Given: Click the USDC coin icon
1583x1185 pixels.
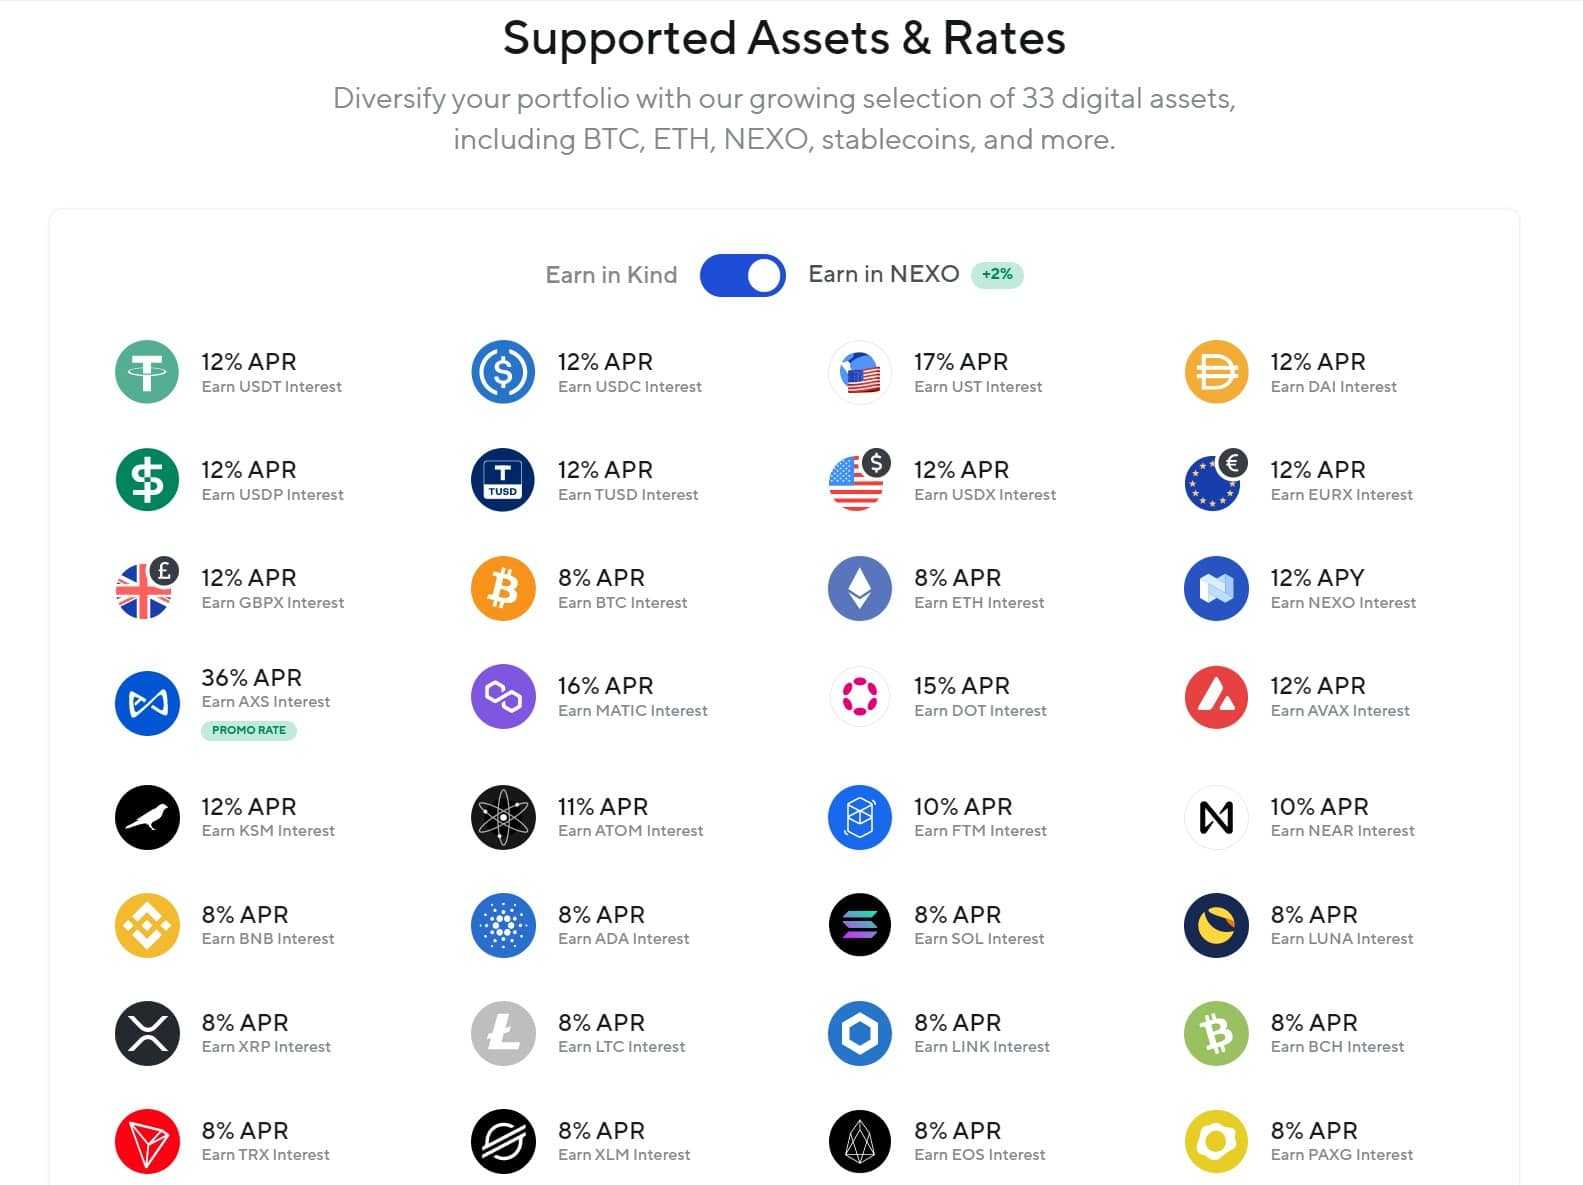Looking at the screenshot, I should point(503,372).
